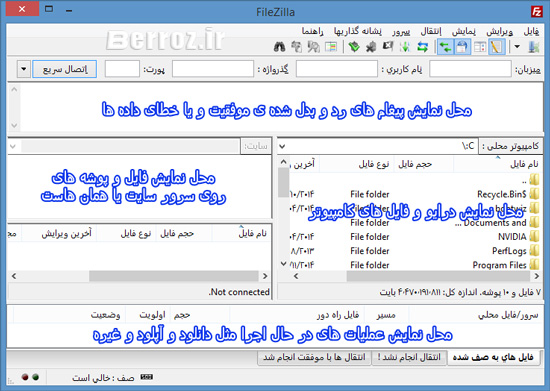550x391 pixels.
Task: Click message log scroll up arrow
Action: pyautogui.click(x=14, y=89)
